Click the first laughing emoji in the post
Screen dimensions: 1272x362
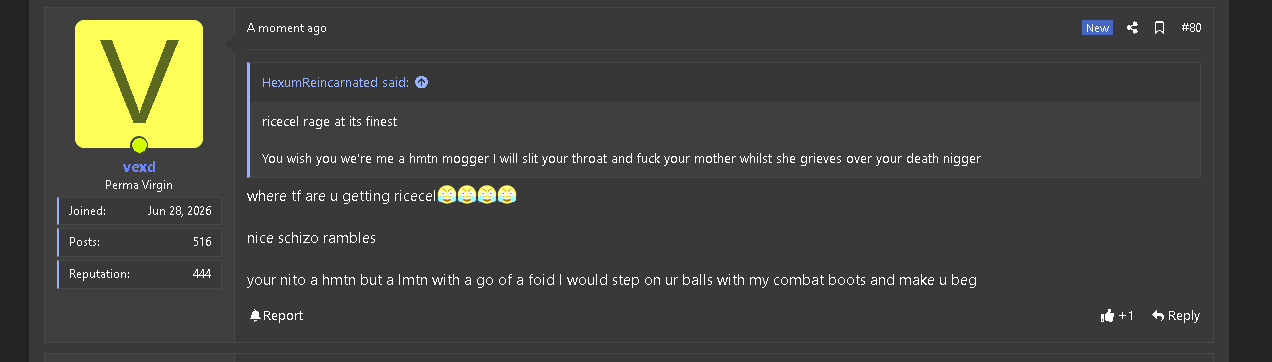point(446,195)
